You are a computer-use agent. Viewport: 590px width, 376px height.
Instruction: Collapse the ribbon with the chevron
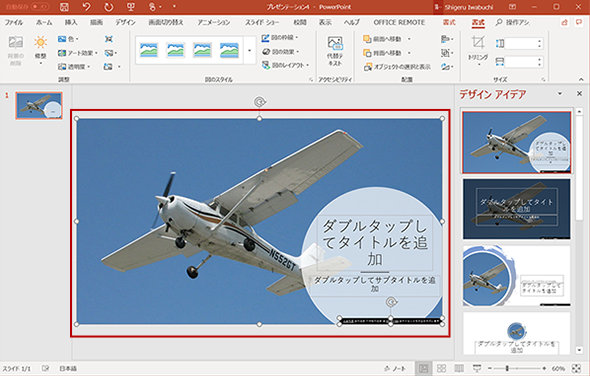581,79
